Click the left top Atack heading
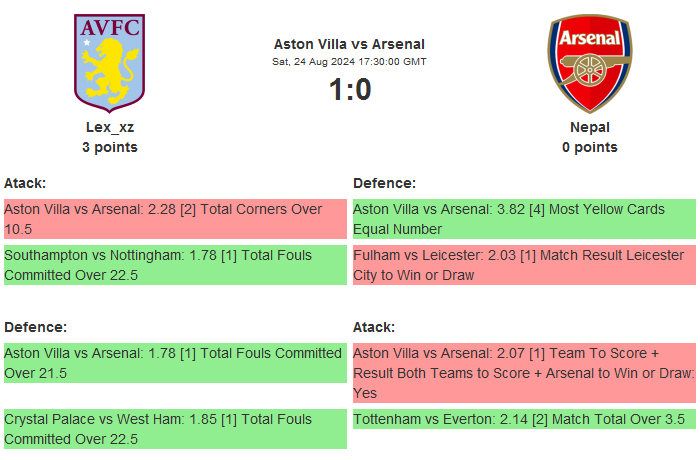700x460 pixels. tap(25, 183)
